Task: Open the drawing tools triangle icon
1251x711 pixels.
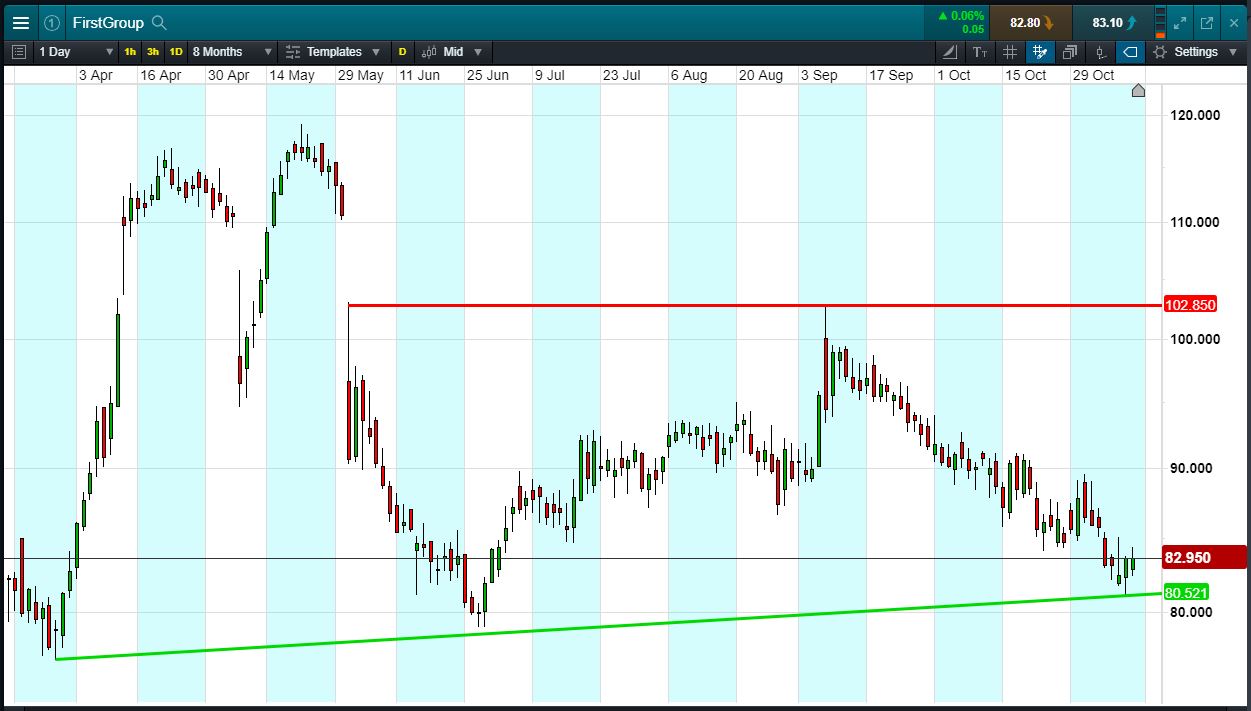Action: 949,52
